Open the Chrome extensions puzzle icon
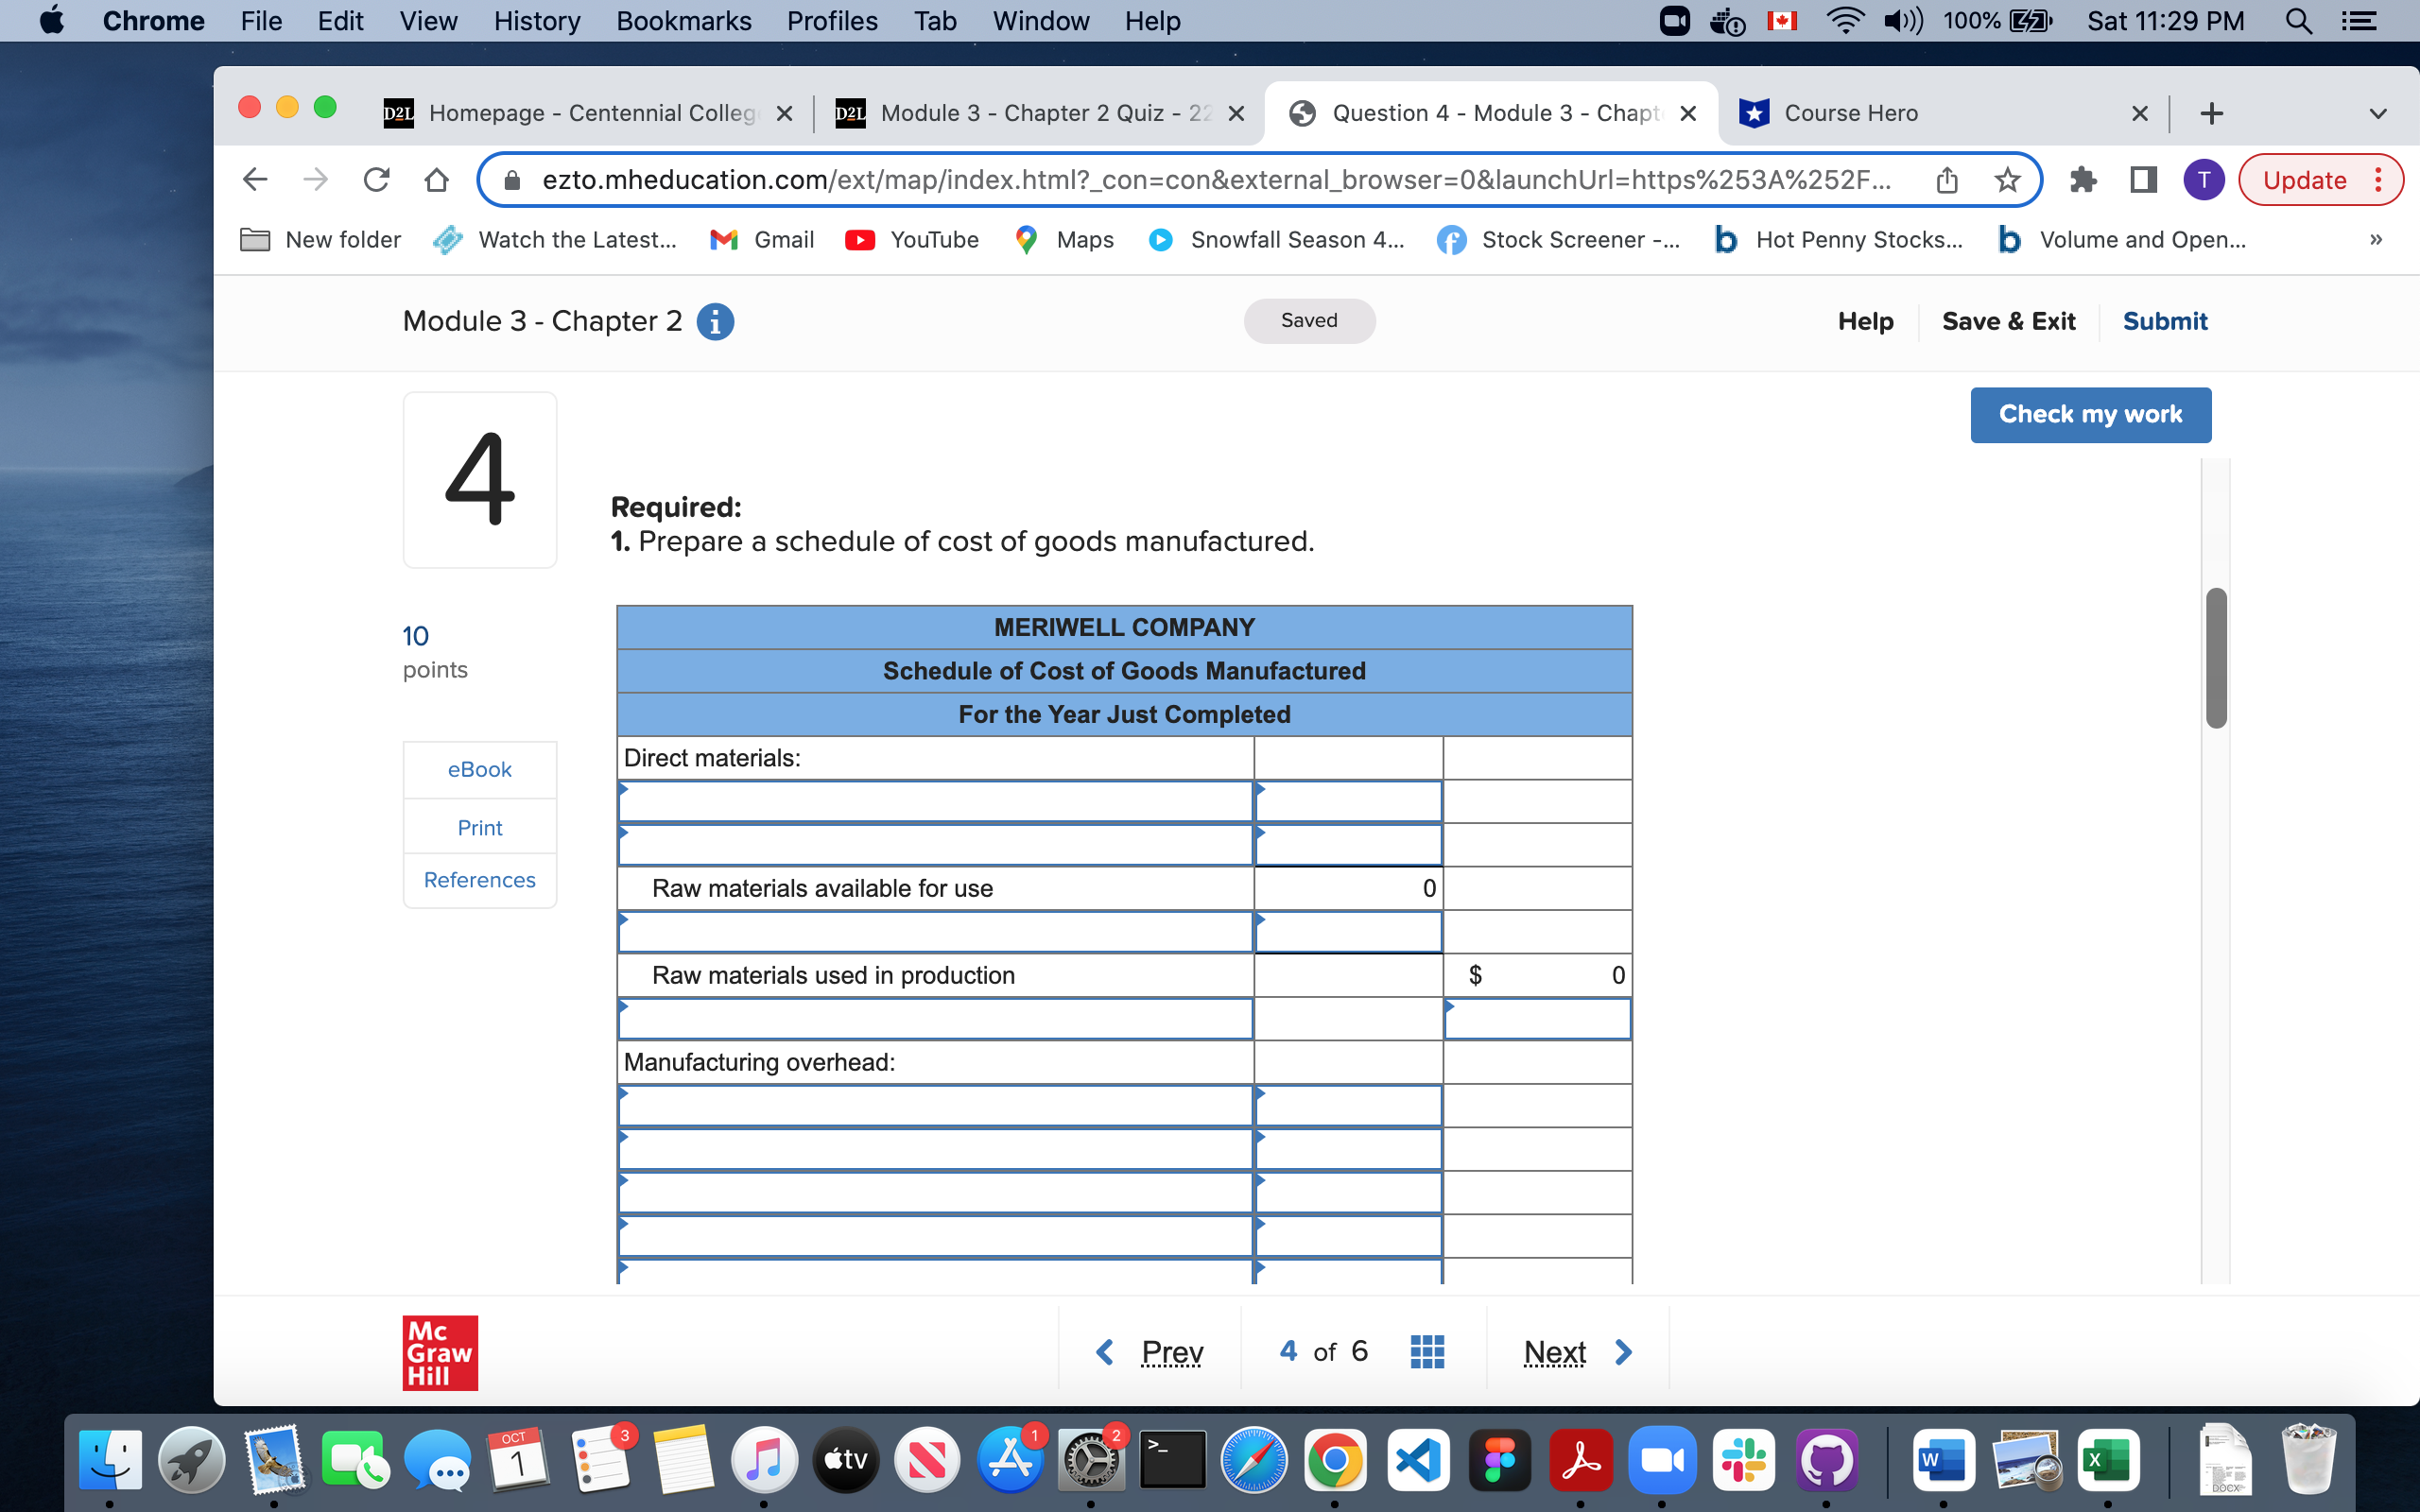 point(2084,180)
